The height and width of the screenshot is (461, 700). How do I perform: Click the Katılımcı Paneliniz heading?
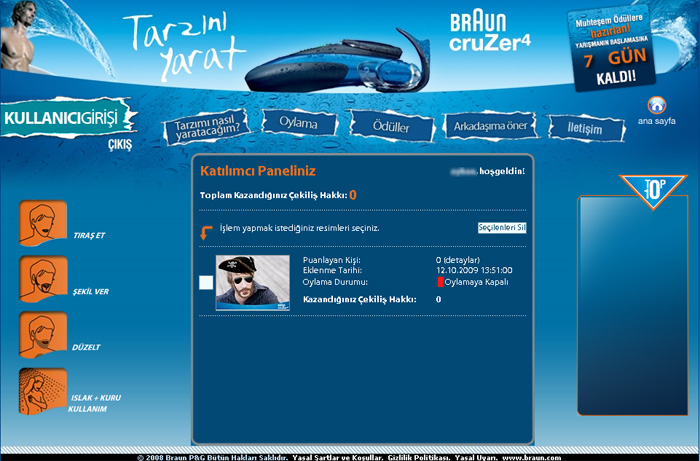258,171
